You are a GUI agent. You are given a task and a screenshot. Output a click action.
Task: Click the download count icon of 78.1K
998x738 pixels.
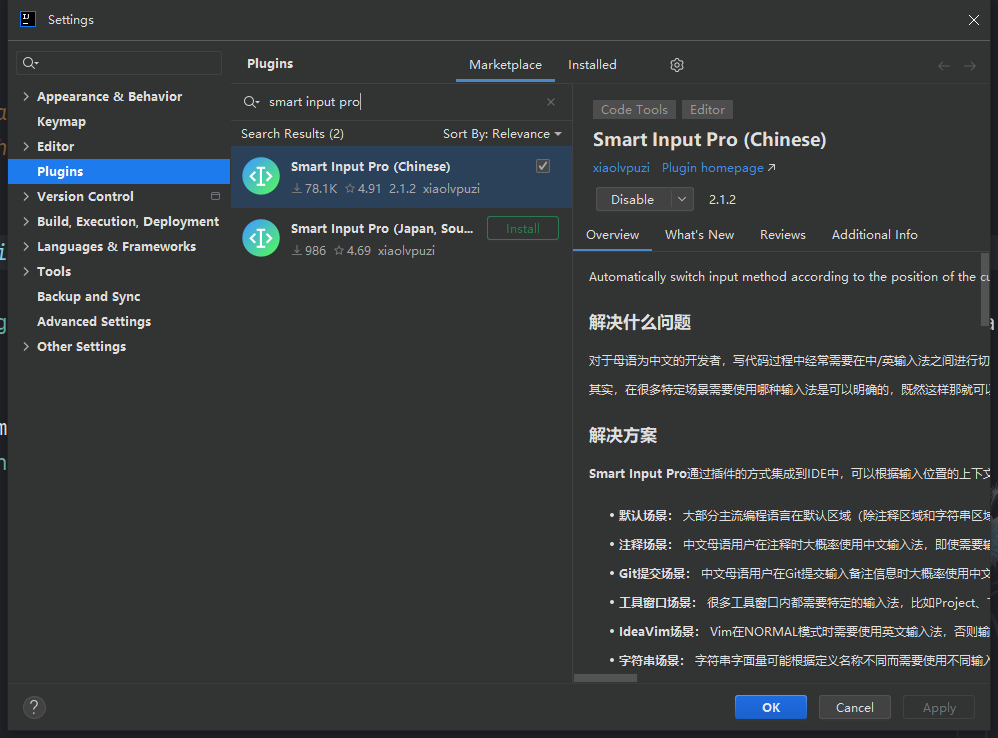(297, 188)
